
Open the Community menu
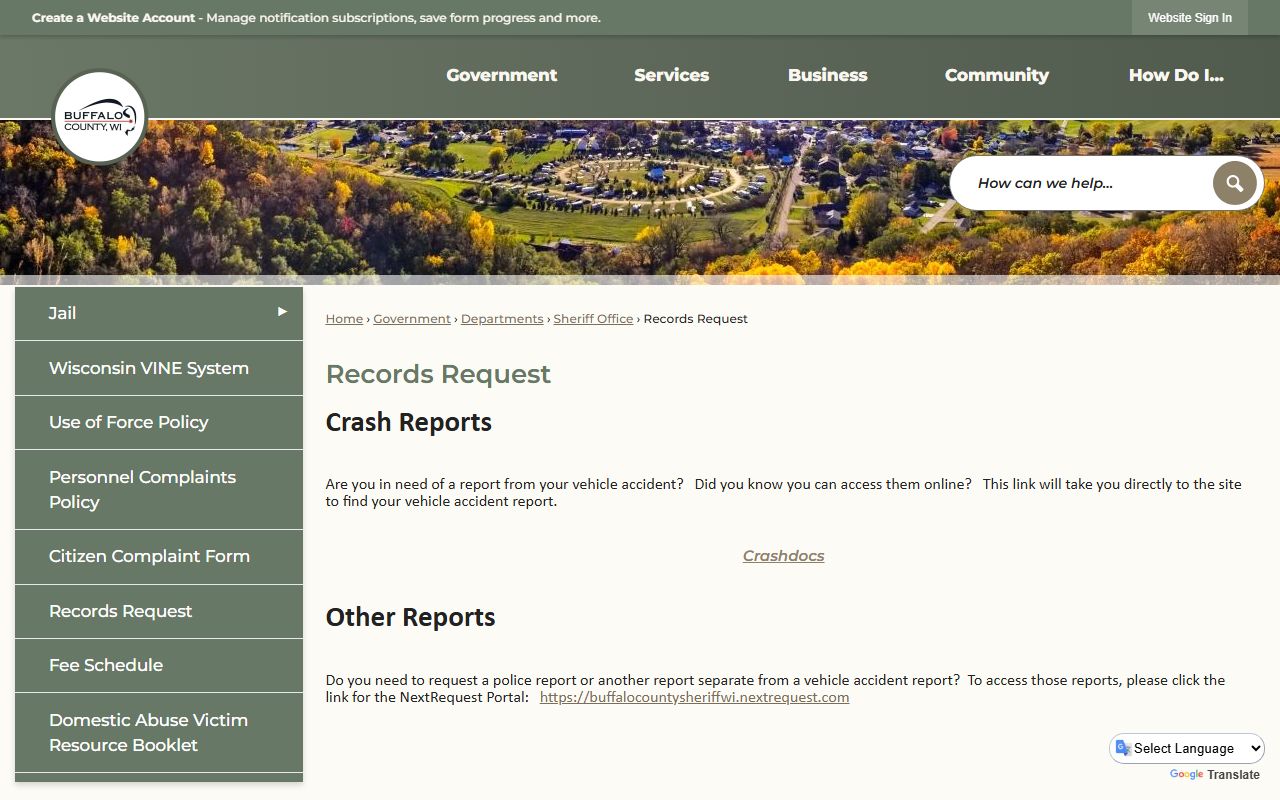tap(996, 75)
